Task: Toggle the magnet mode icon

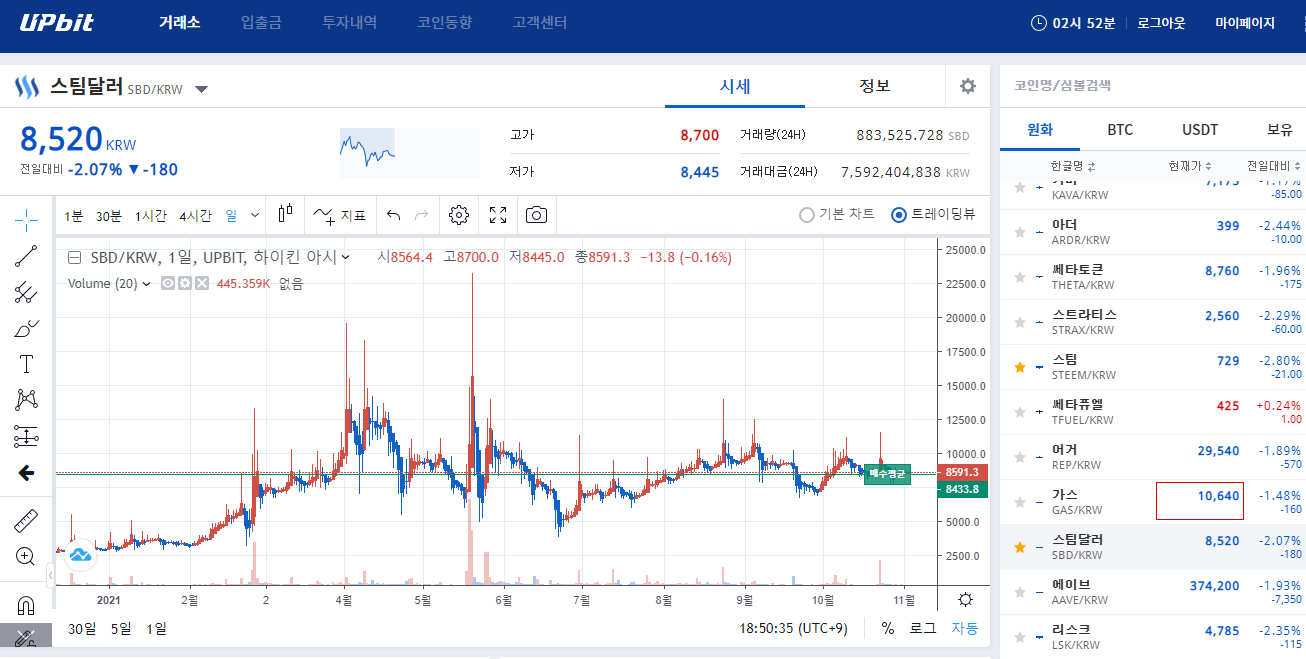Action: coord(26,605)
